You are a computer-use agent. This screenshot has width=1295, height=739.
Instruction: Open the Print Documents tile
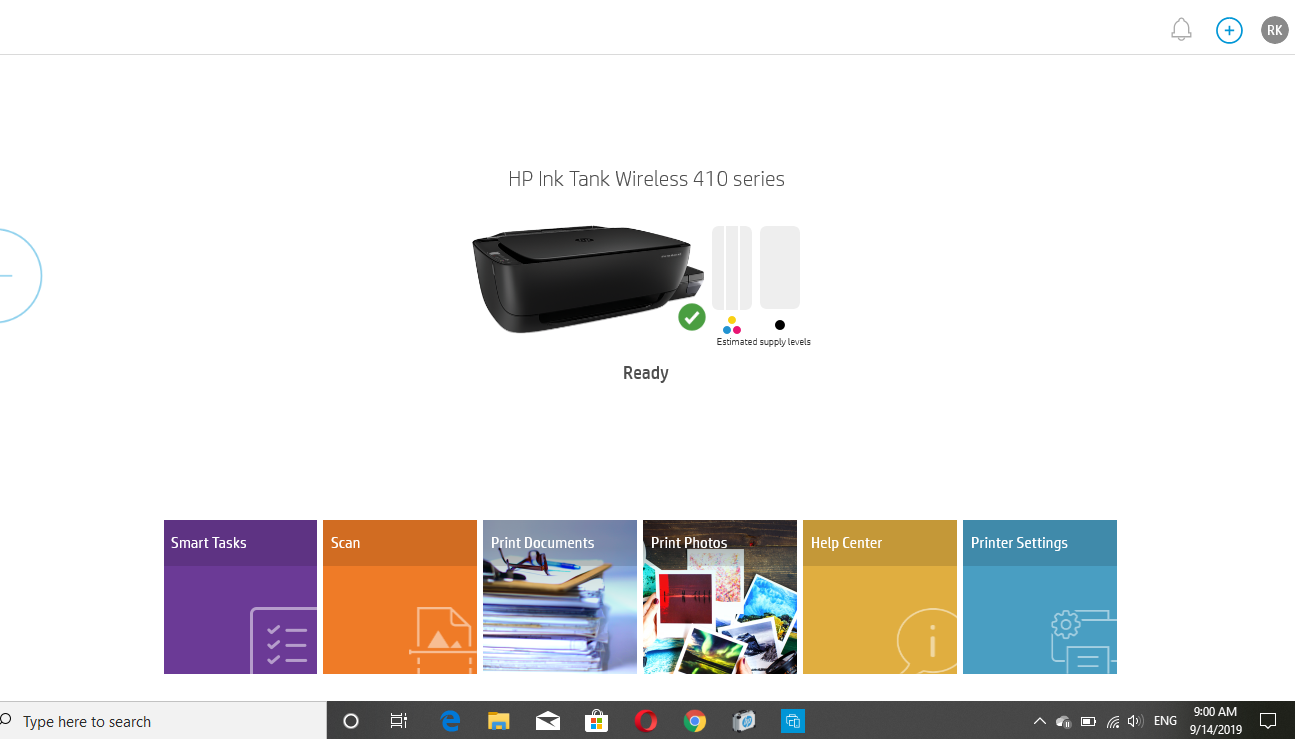tap(560, 597)
